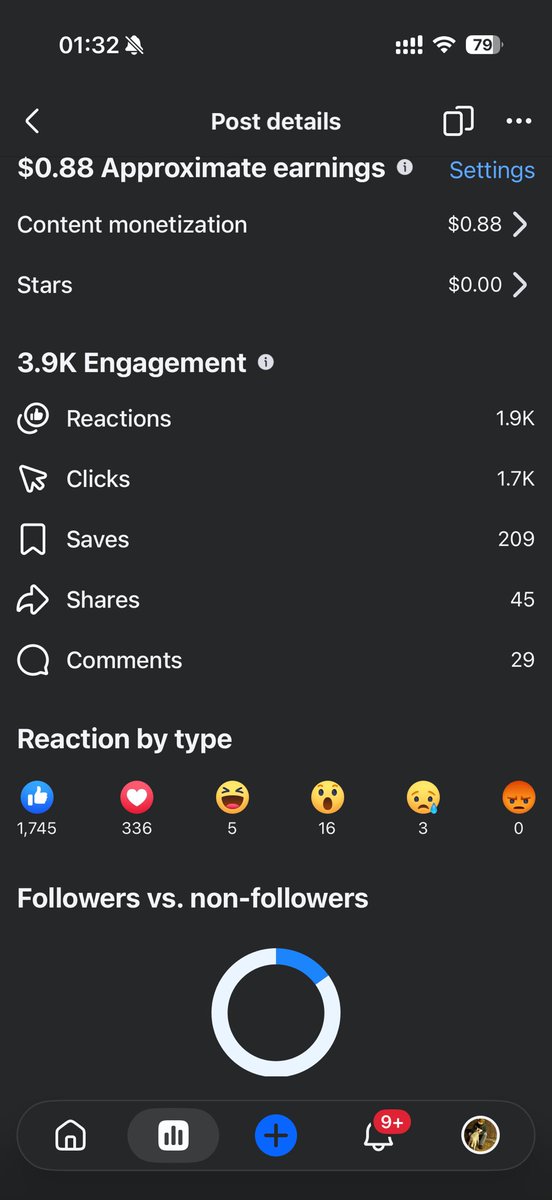This screenshot has height=1200, width=552.
Task: Tap the followers donut chart
Action: pyautogui.click(x=276, y=1012)
